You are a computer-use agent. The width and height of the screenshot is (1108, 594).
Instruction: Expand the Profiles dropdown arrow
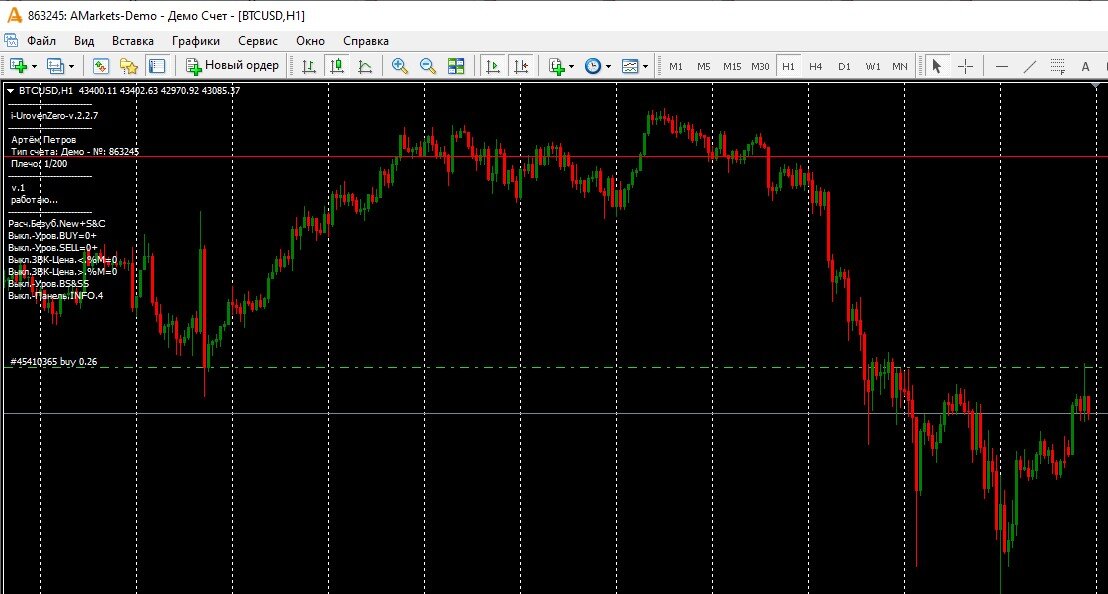(71, 66)
